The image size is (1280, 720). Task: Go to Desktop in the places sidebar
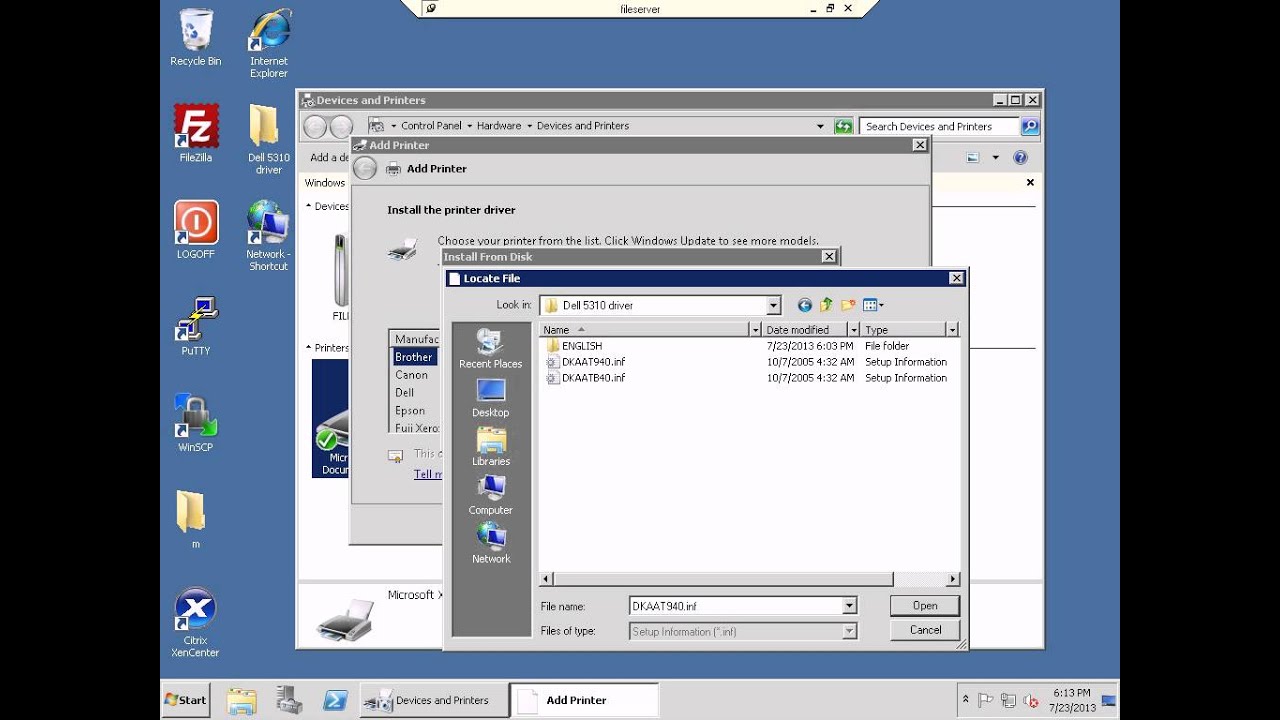[490, 398]
